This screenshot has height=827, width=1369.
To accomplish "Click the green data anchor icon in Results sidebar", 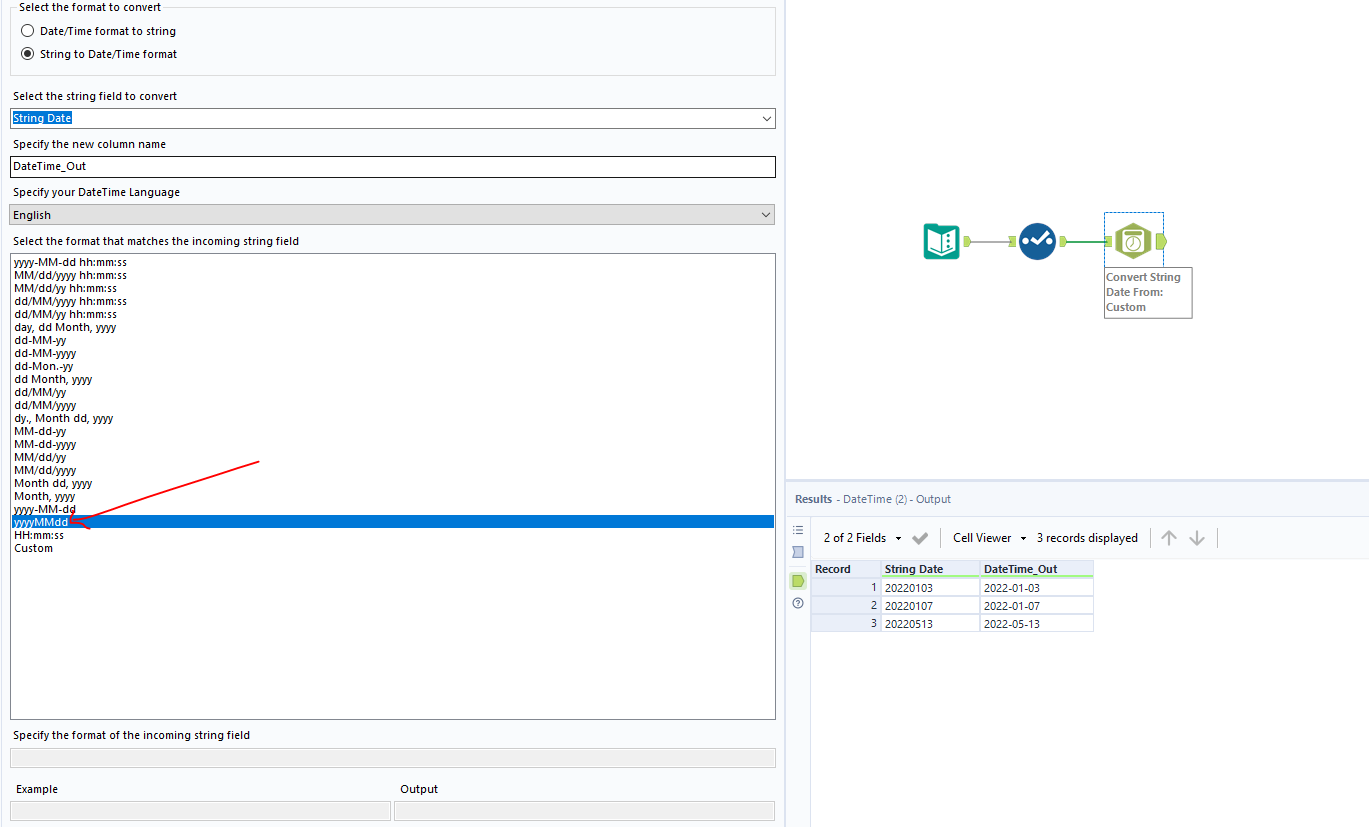I will [x=797, y=581].
